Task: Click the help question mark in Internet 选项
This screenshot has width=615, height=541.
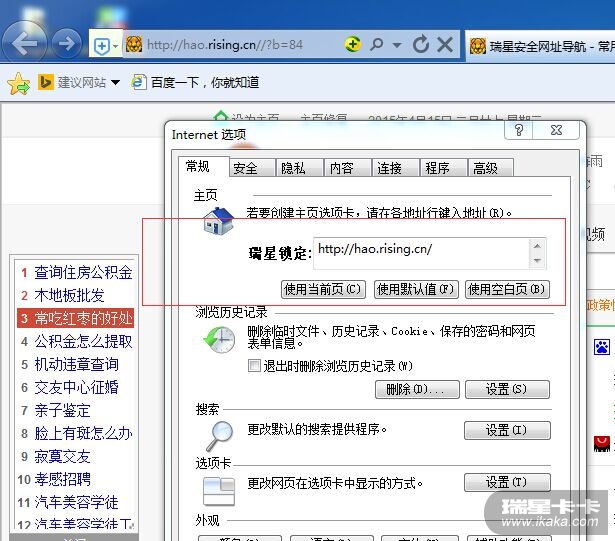Action: [519, 130]
